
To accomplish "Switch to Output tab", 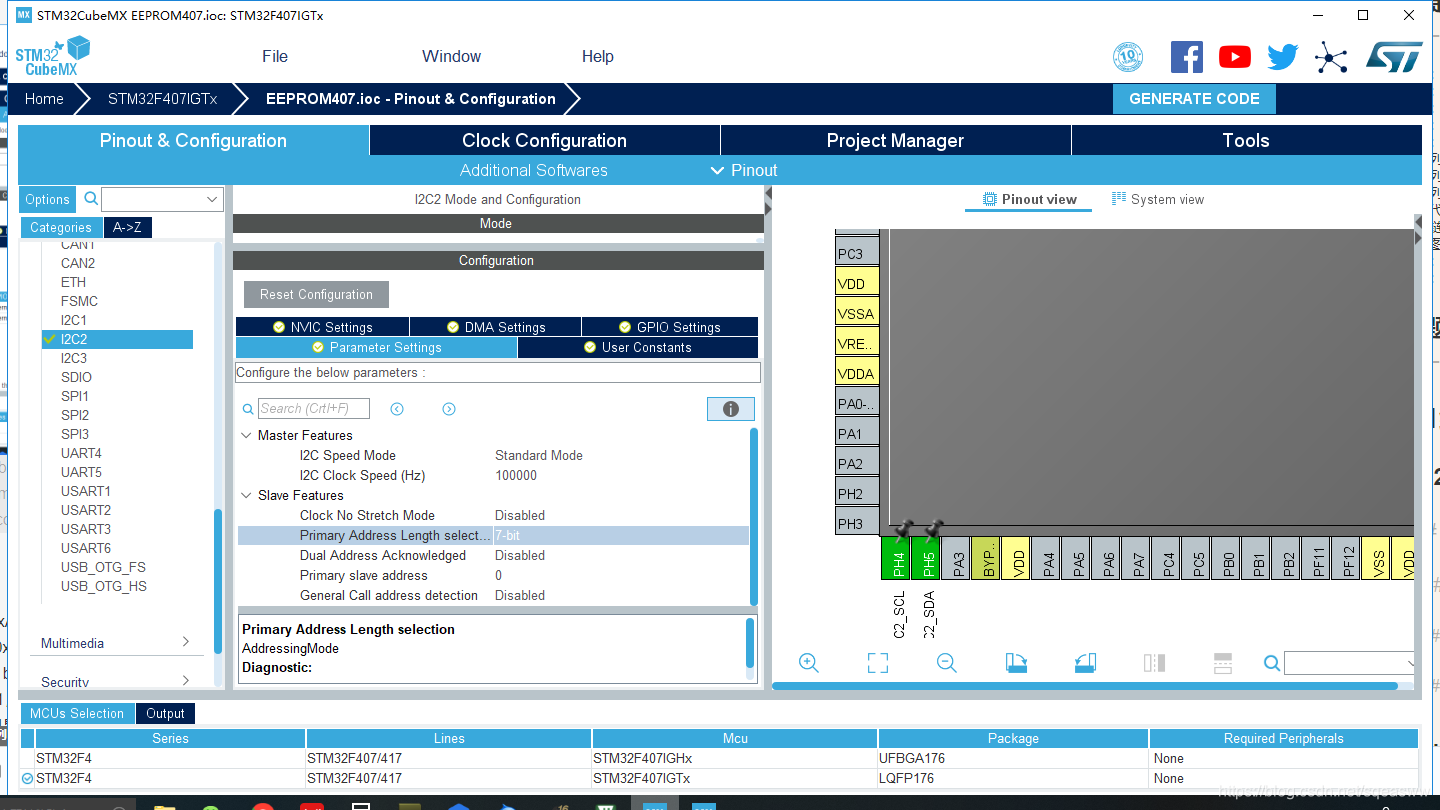I will point(165,713).
